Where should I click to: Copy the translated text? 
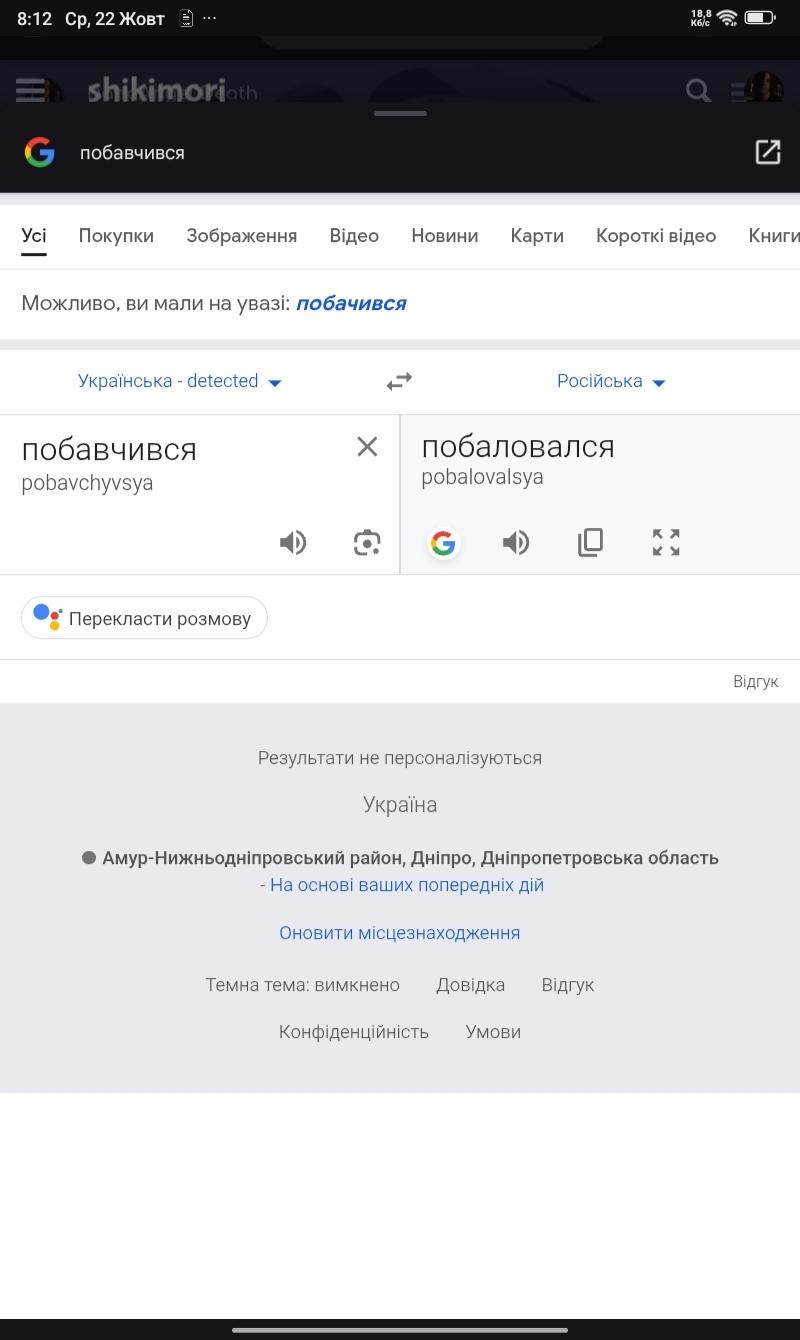pos(591,542)
